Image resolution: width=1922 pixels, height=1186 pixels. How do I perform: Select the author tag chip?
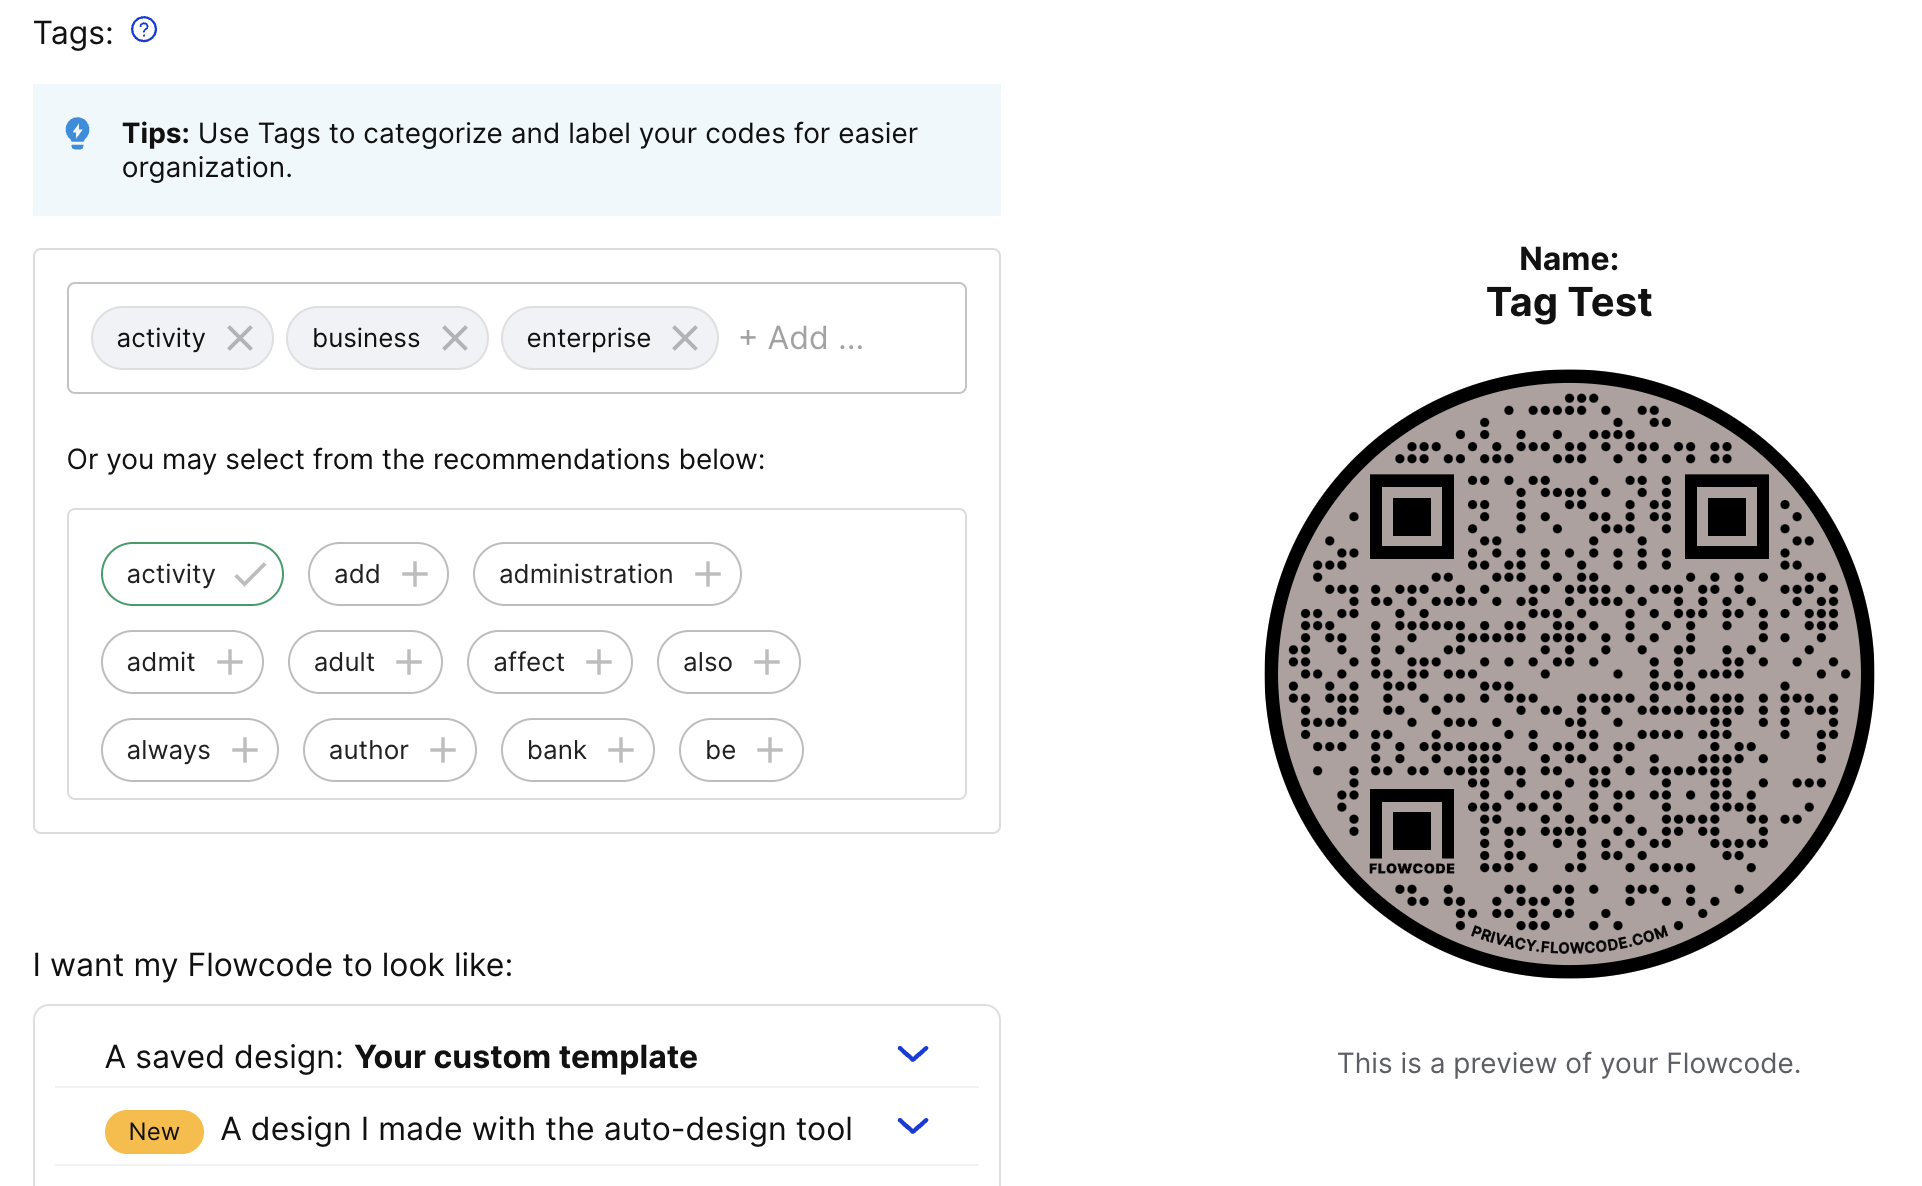tap(390, 750)
